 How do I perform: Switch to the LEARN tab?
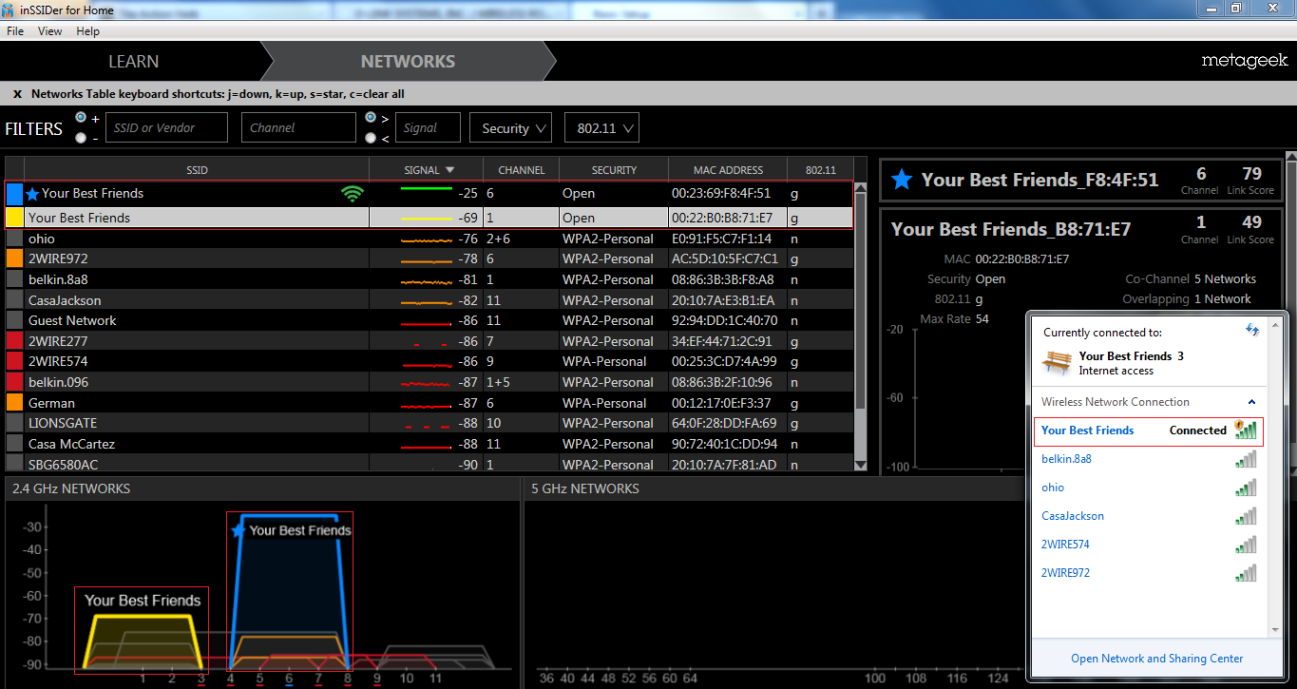(x=133, y=61)
